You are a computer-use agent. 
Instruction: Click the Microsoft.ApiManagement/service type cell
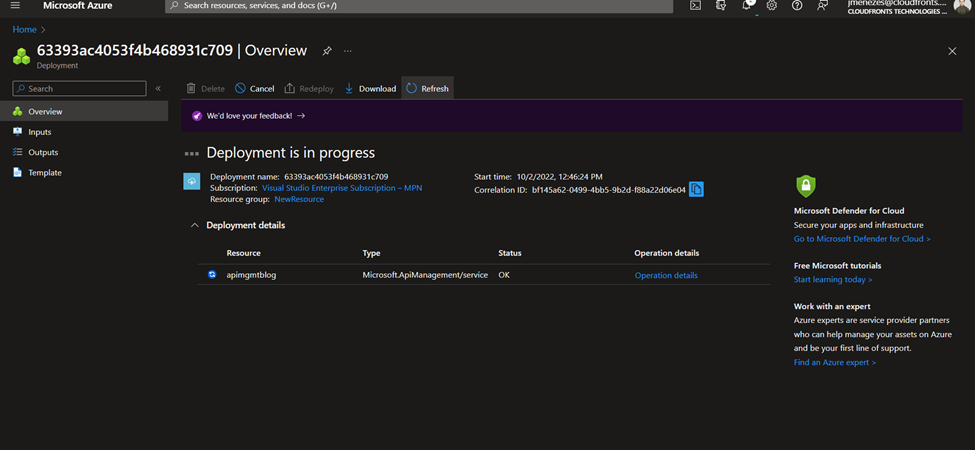pyautogui.click(x=425, y=275)
